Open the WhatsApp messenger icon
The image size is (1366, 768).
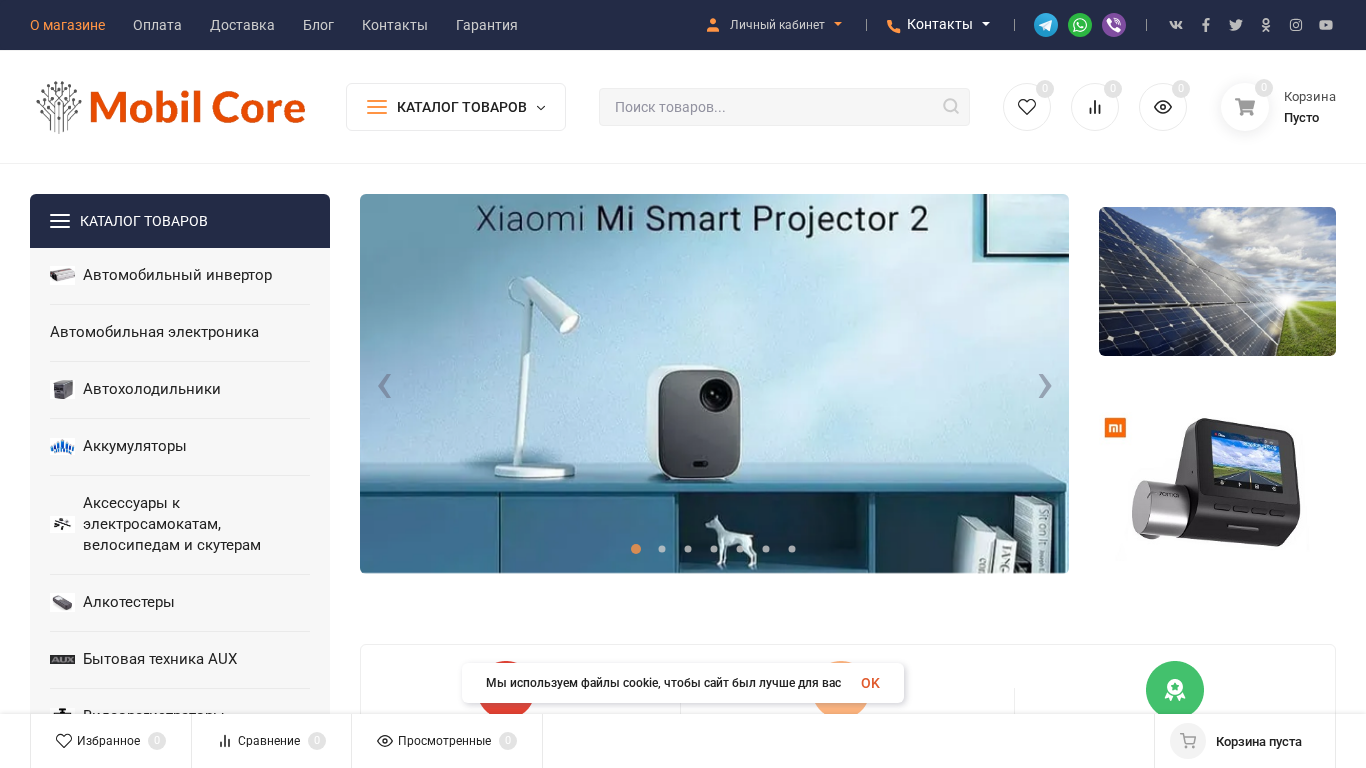coord(1080,25)
